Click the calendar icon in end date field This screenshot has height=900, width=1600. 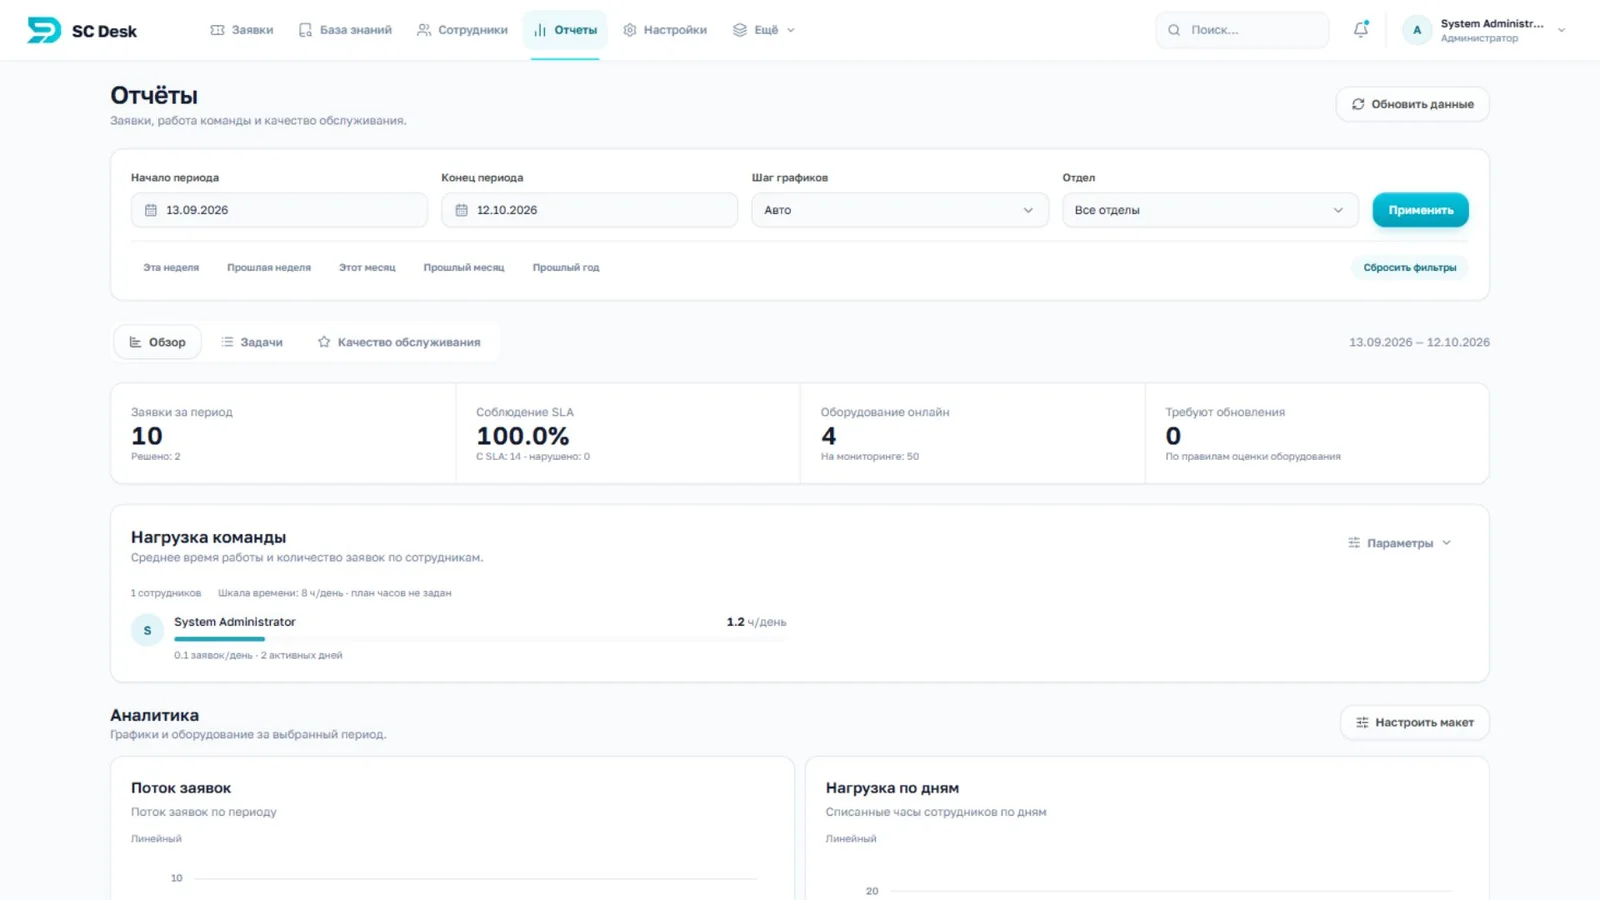[462, 210]
